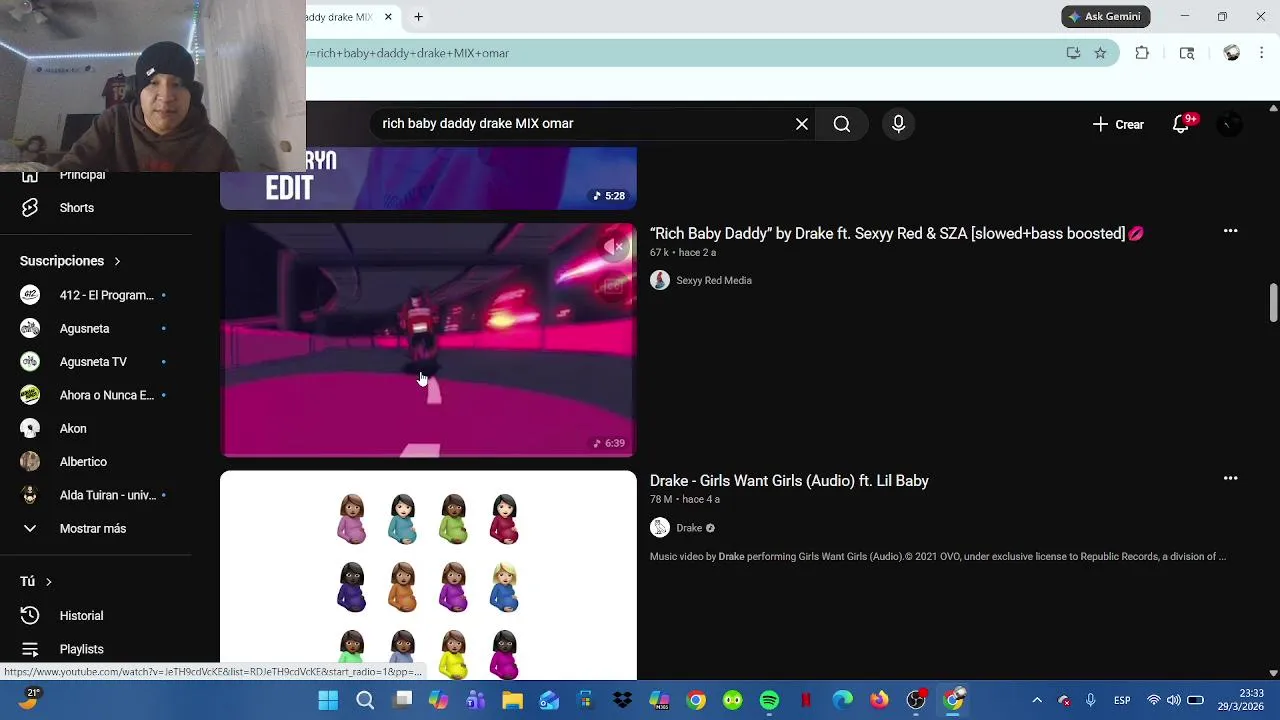The width and height of the screenshot is (1280, 720).
Task: Open Windows taskbar search
Action: pyautogui.click(x=365, y=700)
